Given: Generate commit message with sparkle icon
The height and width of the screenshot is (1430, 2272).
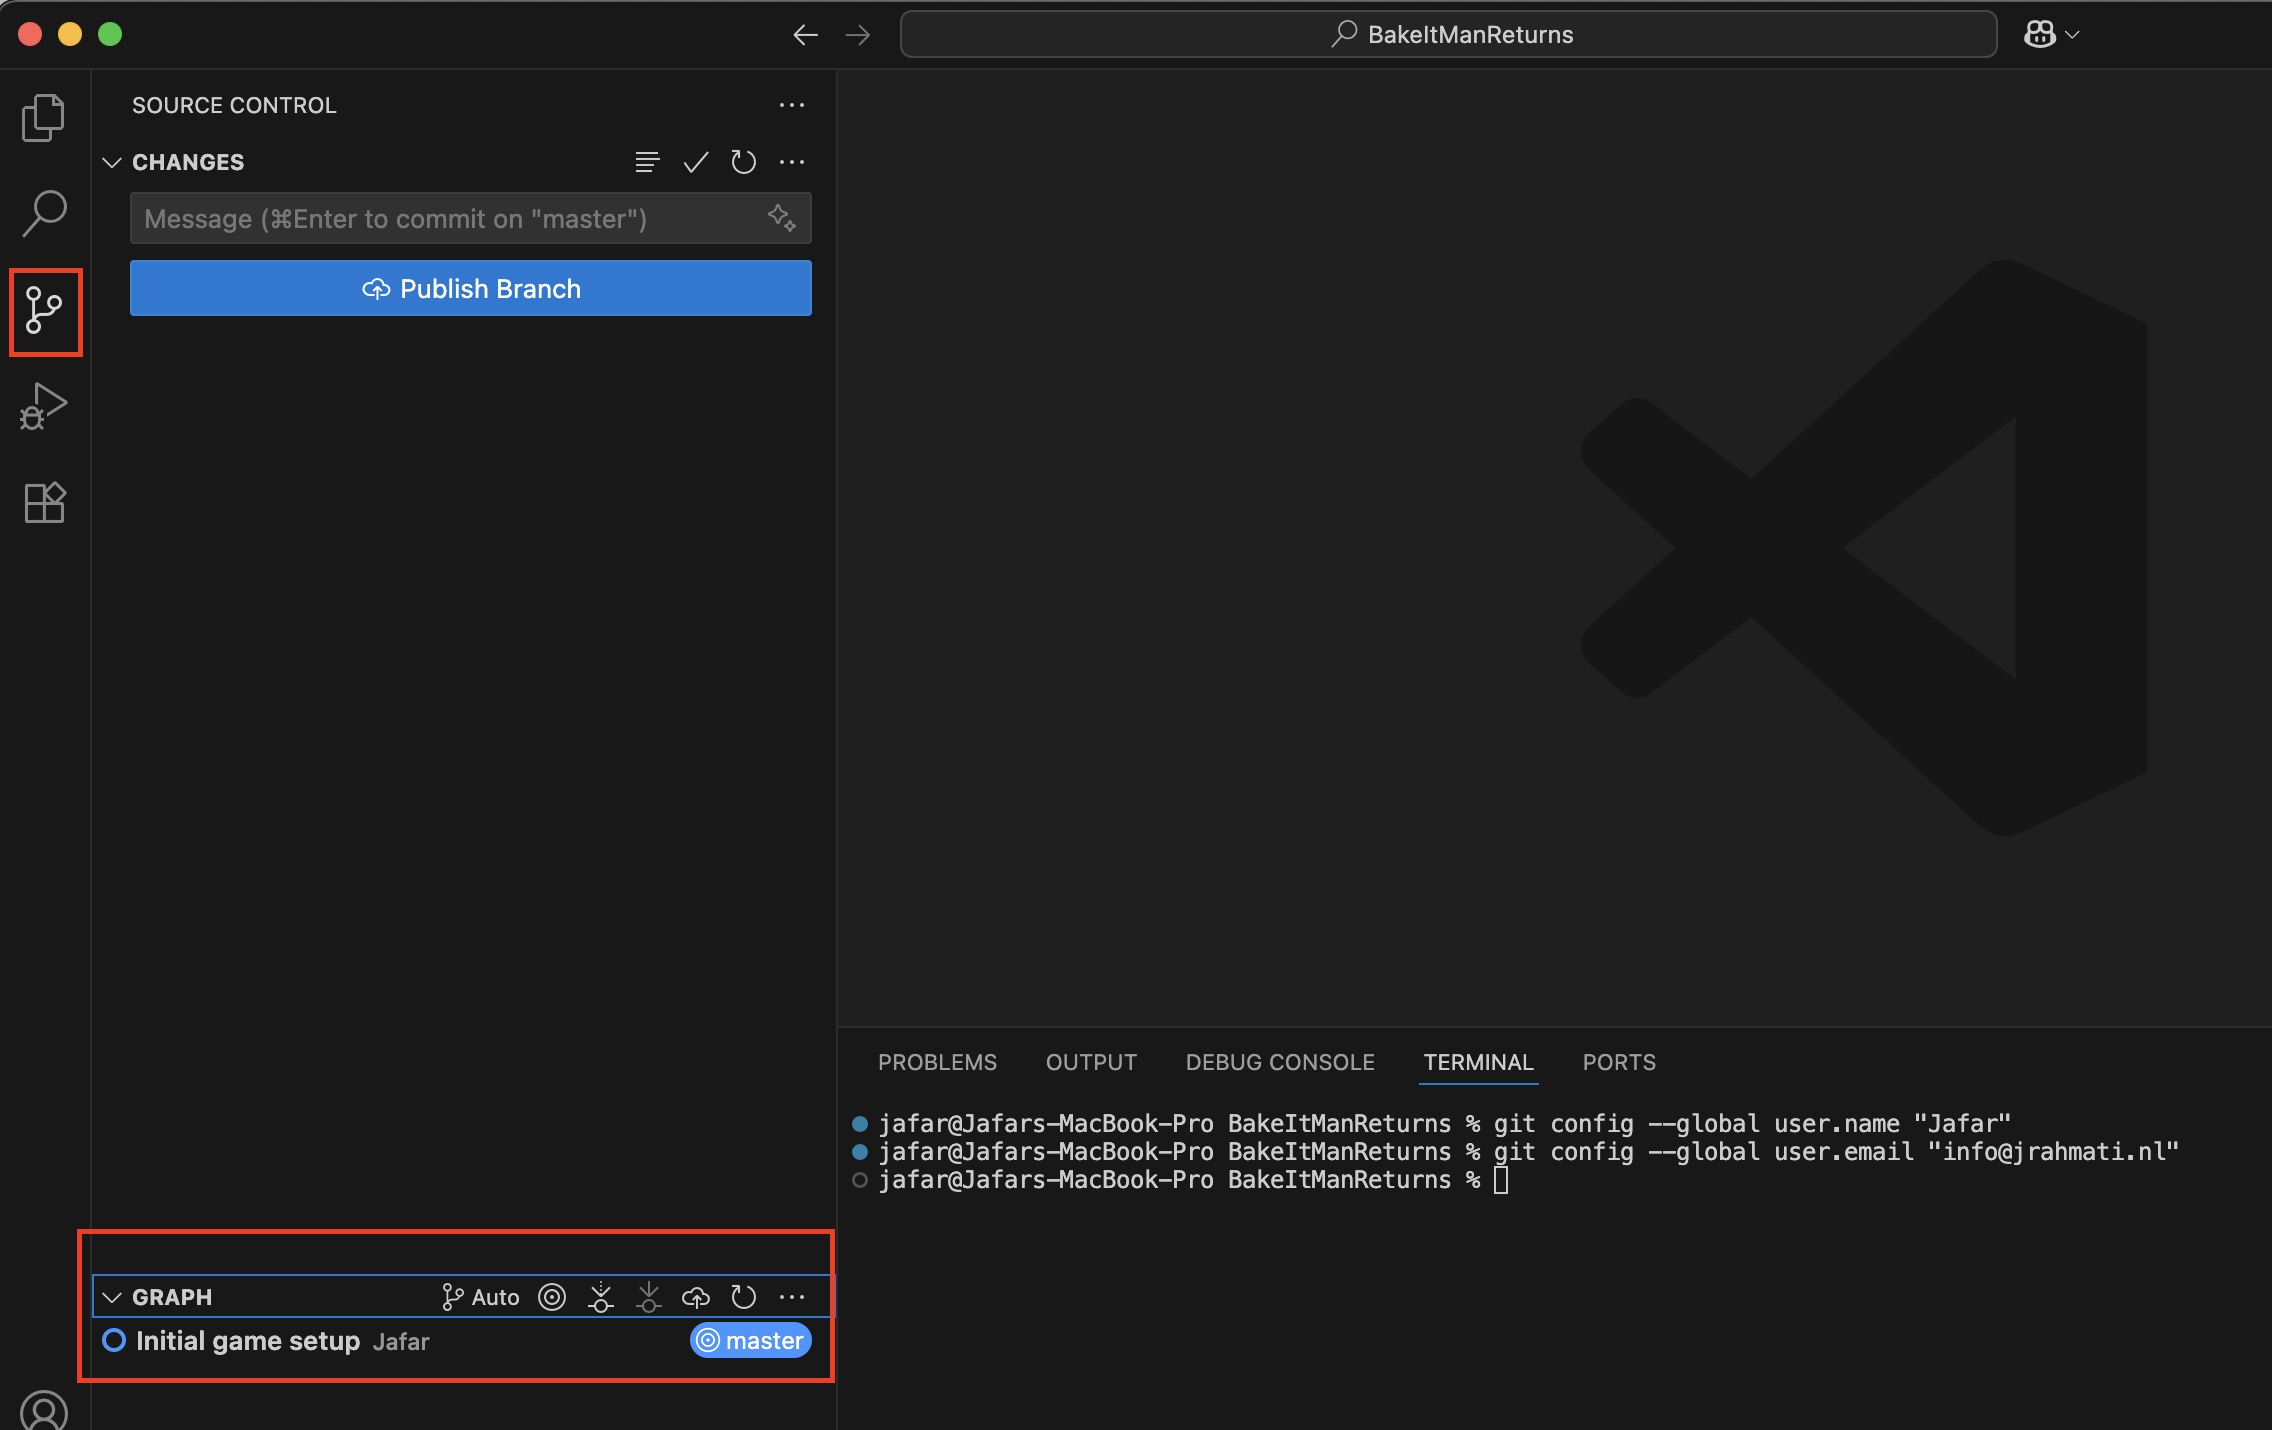Looking at the screenshot, I should click(782, 218).
